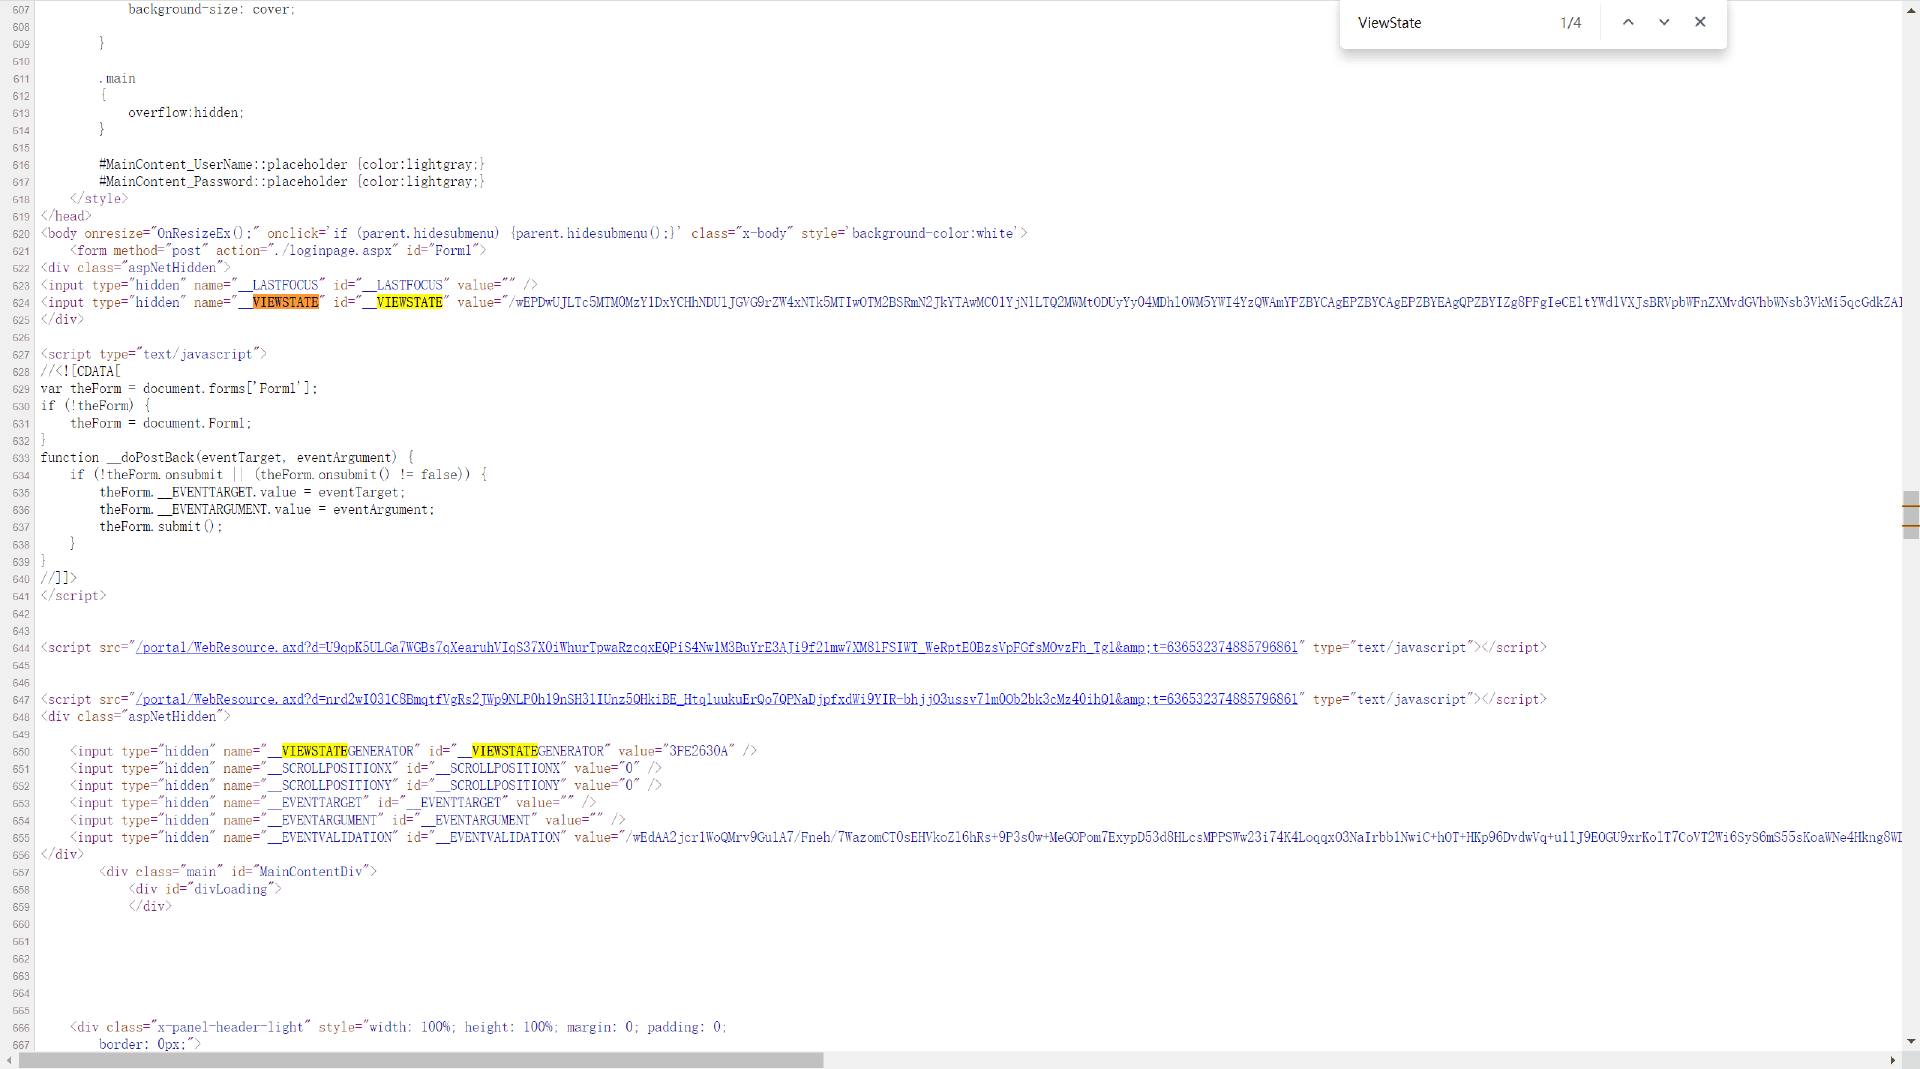This screenshot has height=1069, width=1920.
Task: Open second WebResource.axd link on line 647
Action: 716,700
